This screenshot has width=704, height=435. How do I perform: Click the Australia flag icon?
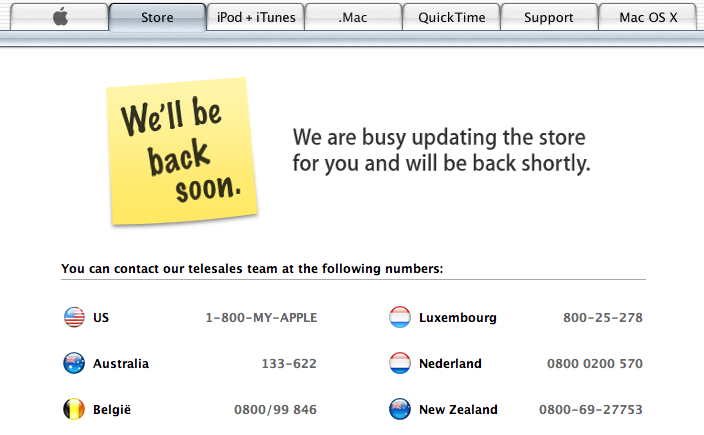click(x=74, y=363)
